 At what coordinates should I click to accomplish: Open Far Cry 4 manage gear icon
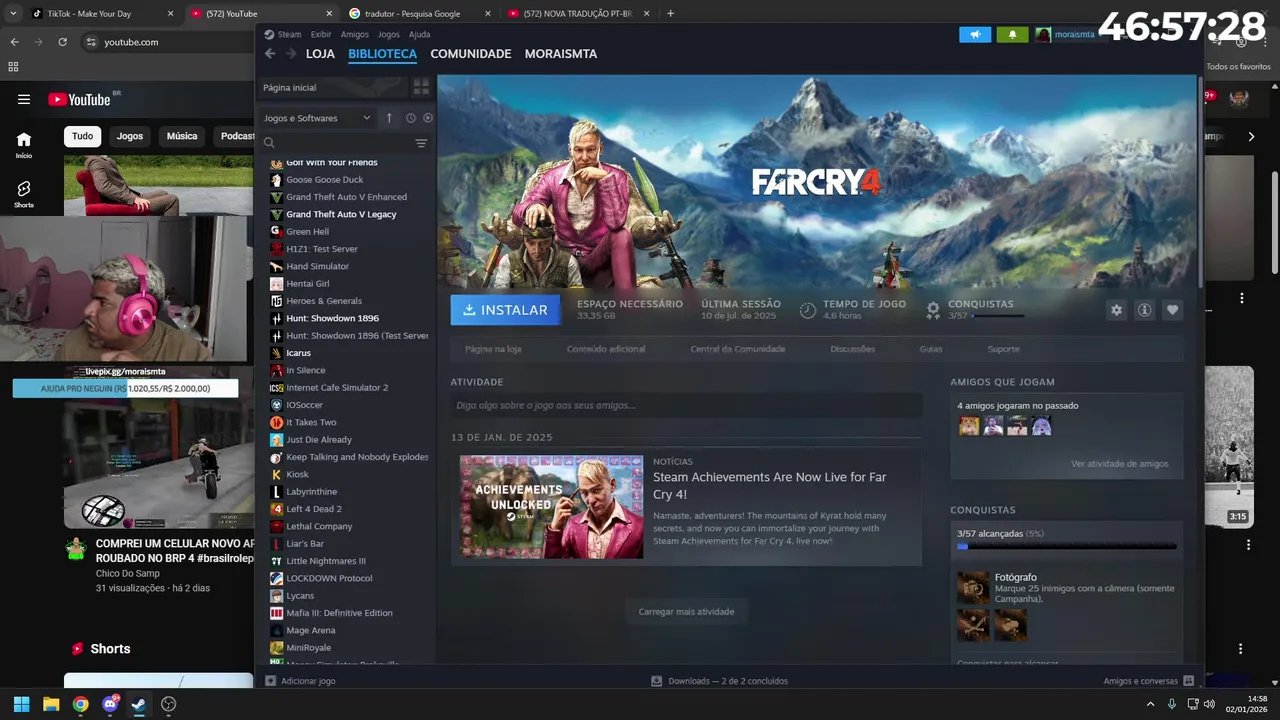1116,310
